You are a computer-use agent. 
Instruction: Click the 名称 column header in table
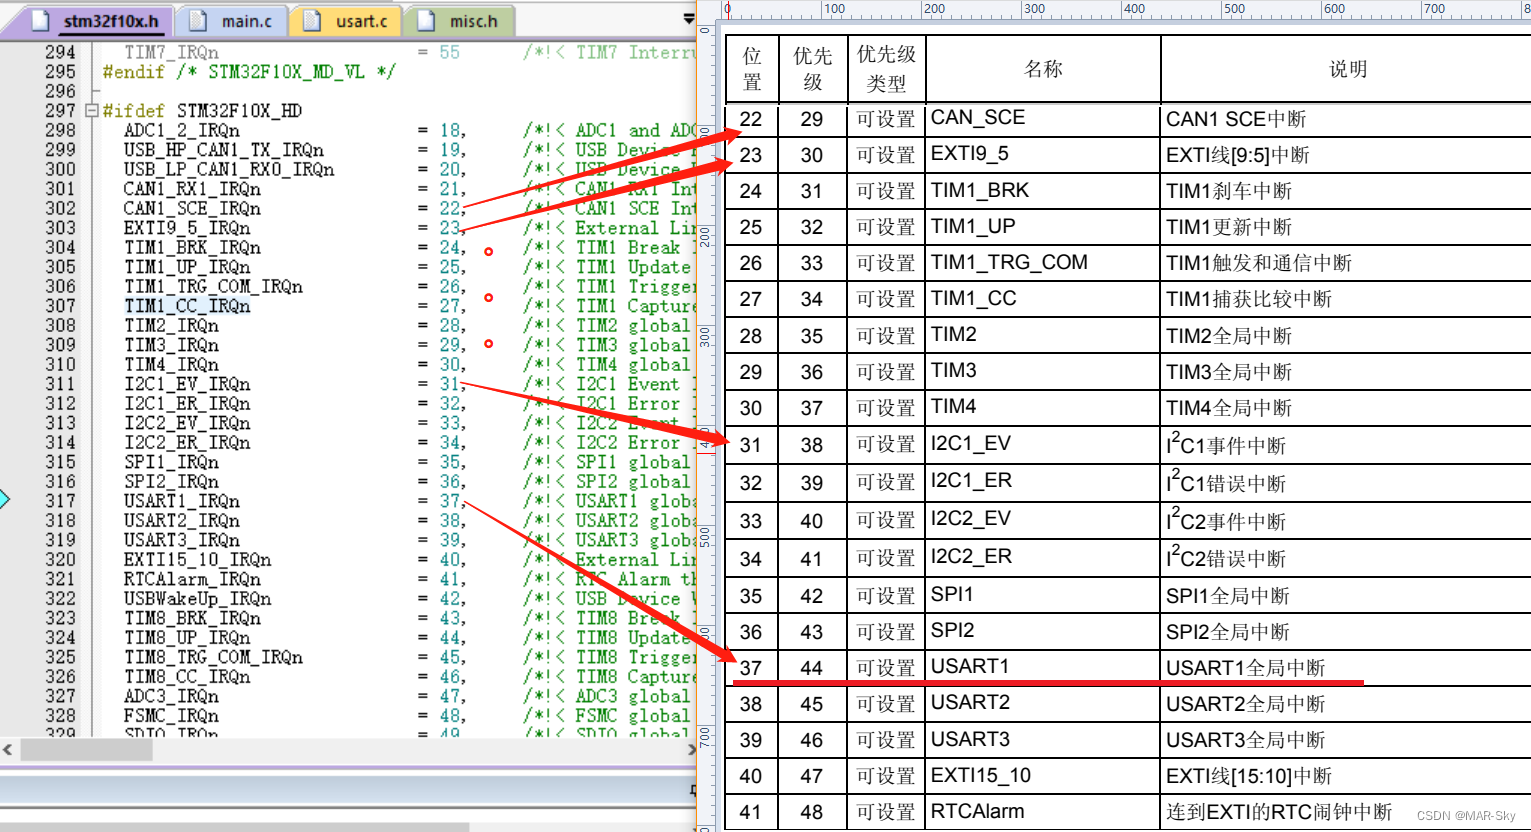pos(1043,68)
